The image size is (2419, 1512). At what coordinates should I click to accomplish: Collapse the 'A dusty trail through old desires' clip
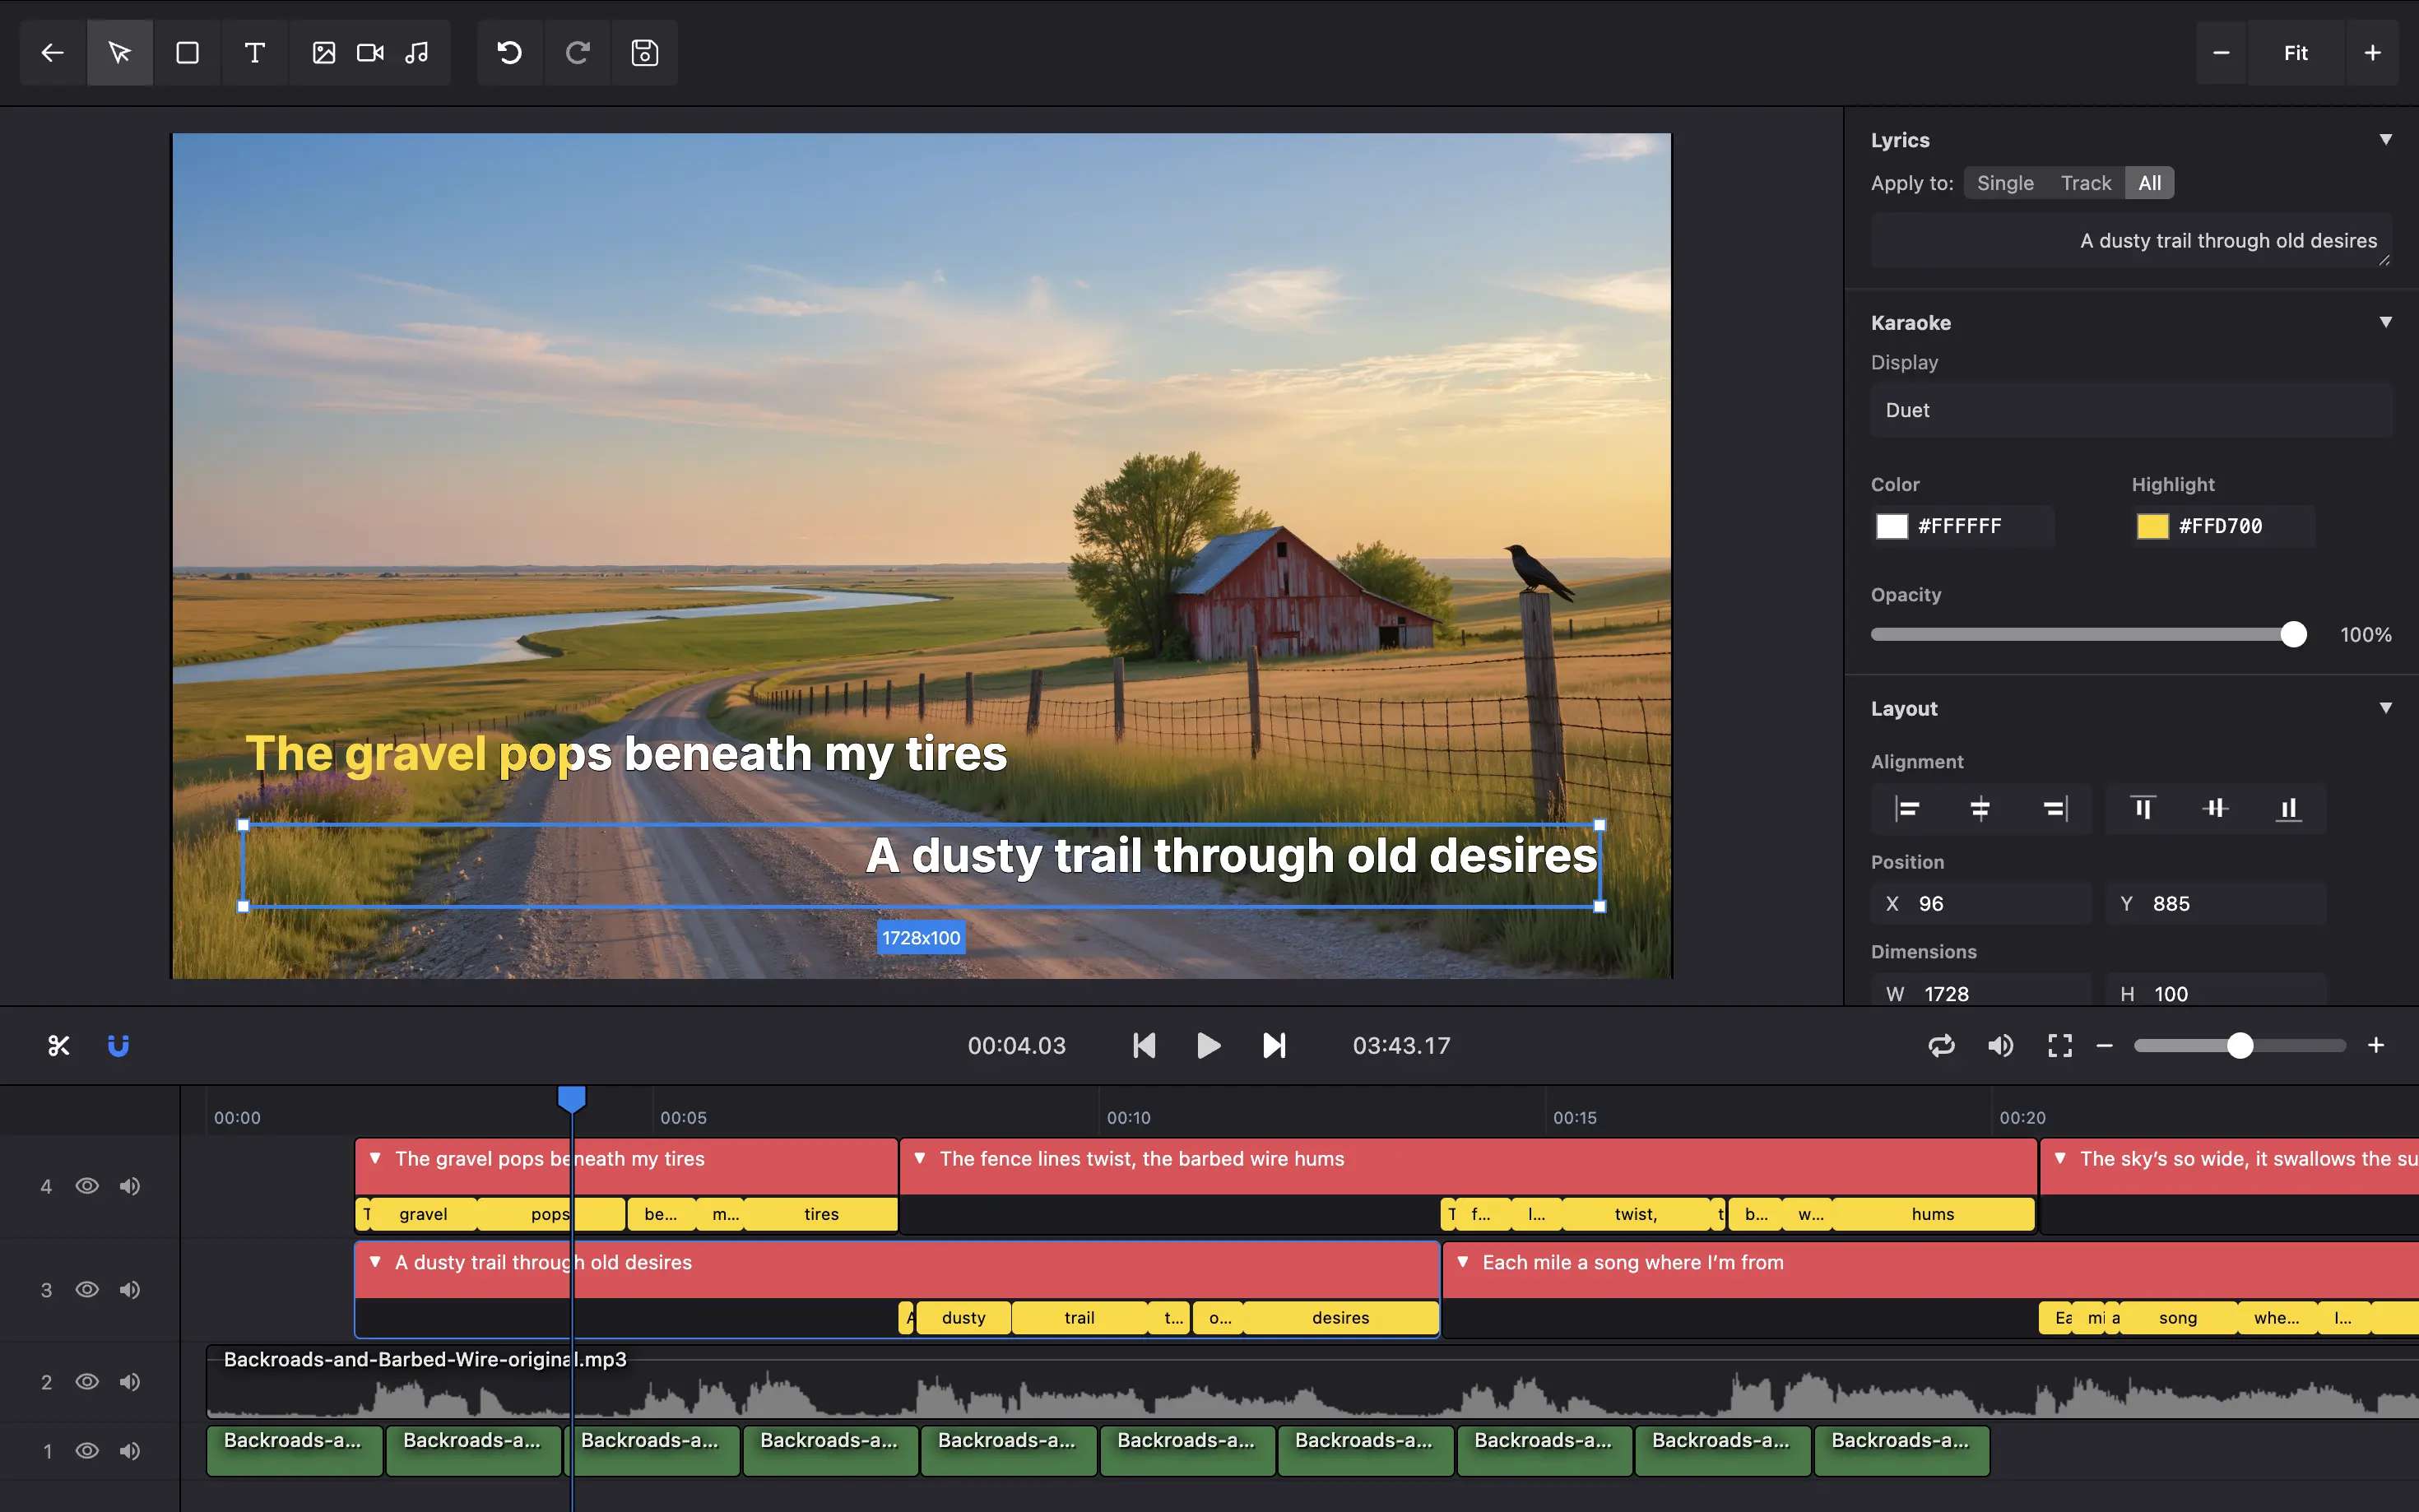[375, 1262]
